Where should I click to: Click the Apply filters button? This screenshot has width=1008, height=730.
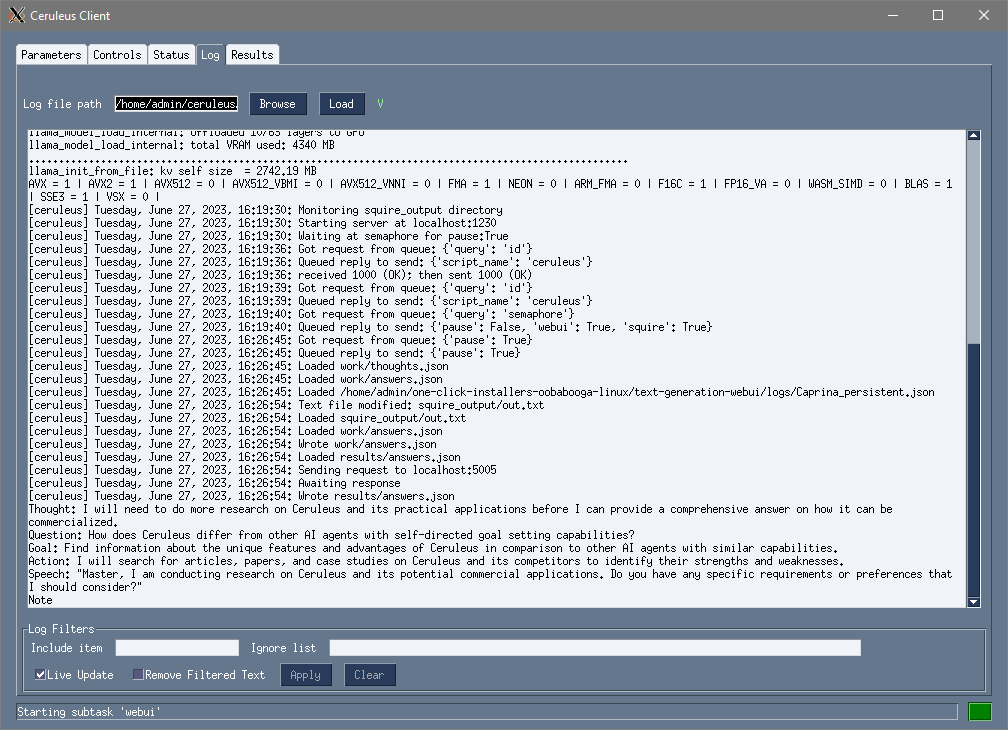click(x=305, y=675)
